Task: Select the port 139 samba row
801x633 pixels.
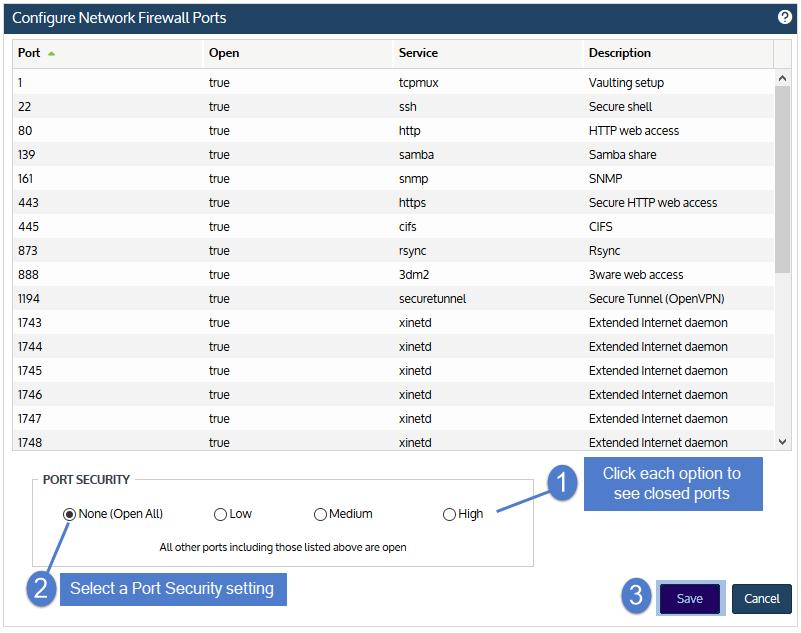Action: [393, 154]
